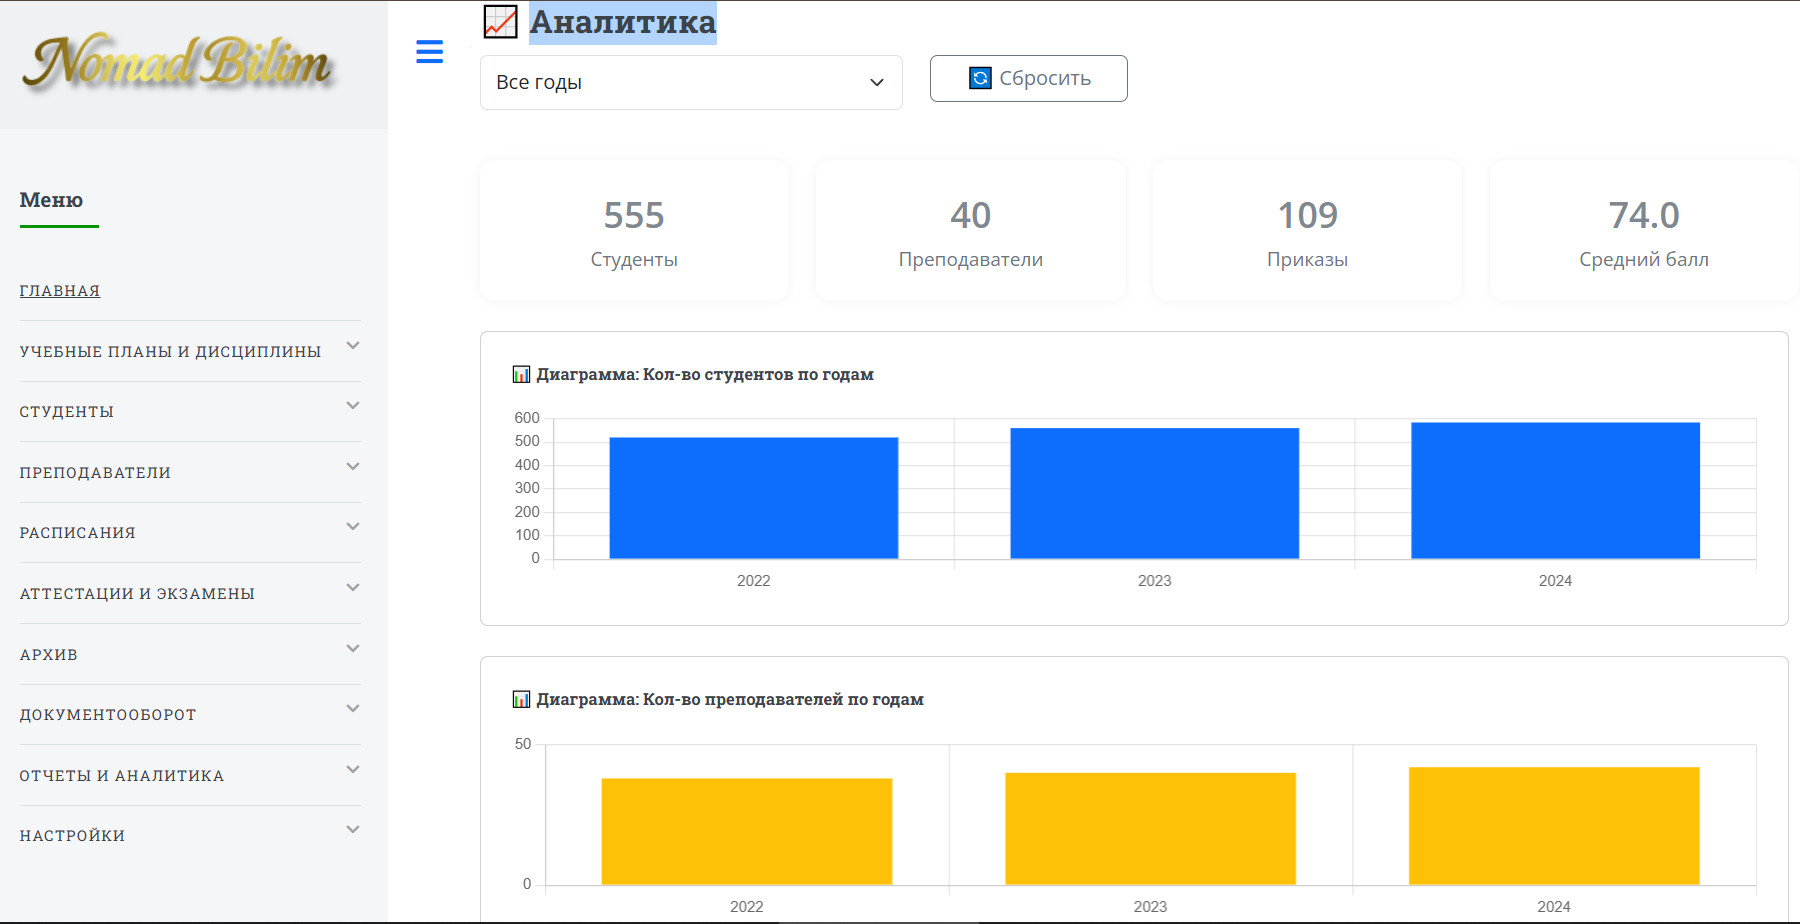
Task: Click the 2022 yellow bar in teachers chart
Action: [746, 831]
